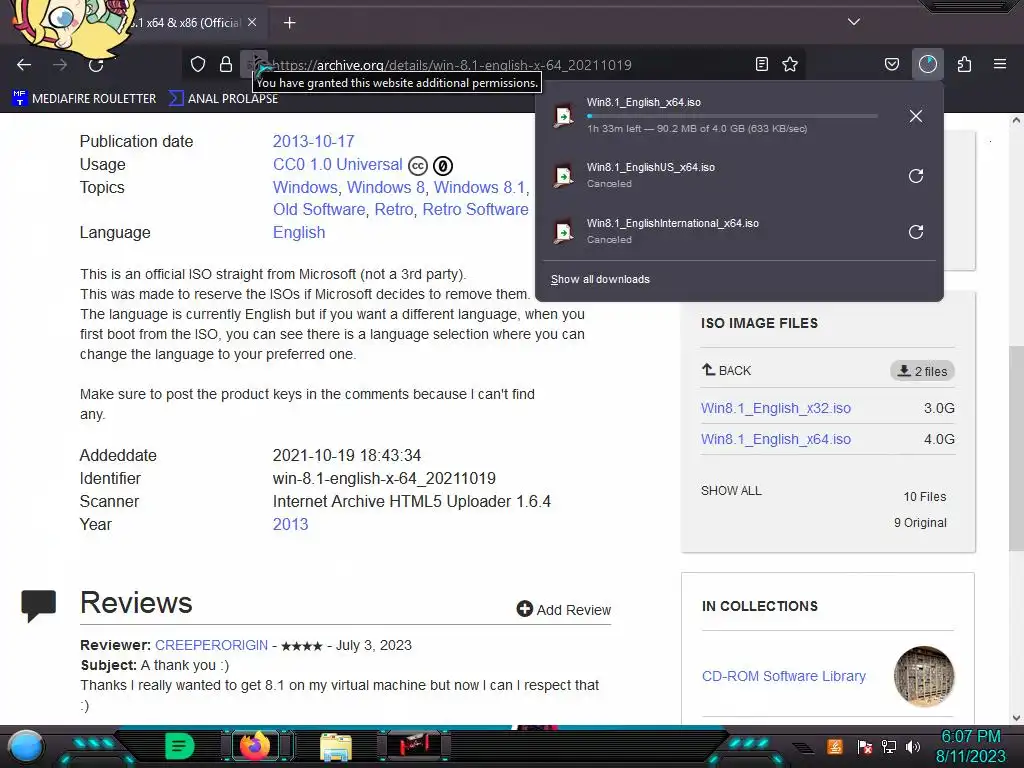The width and height of the screenshot is (1024, 768).
Task: Click the Firefox taskbar icon
Action: pos(255,746)
